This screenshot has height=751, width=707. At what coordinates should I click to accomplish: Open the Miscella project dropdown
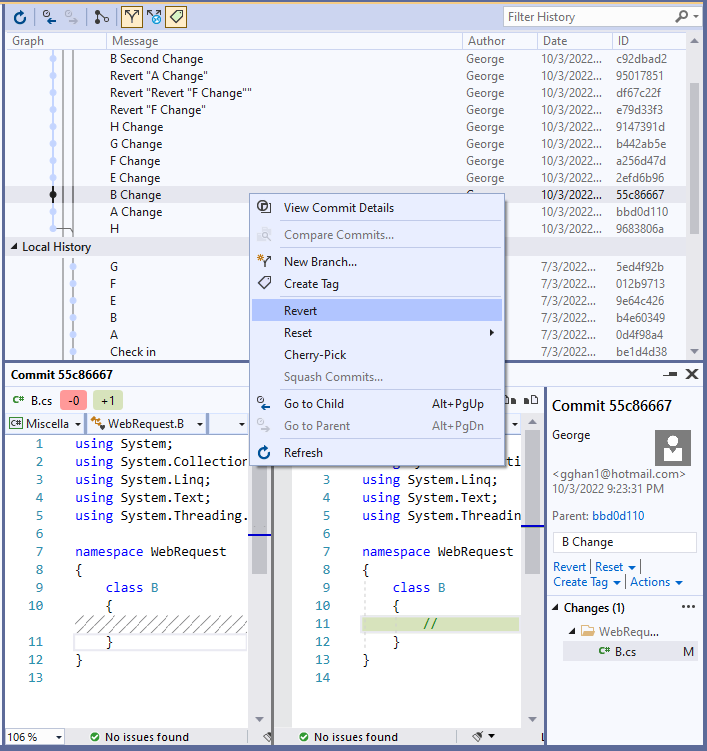[78, 424]
